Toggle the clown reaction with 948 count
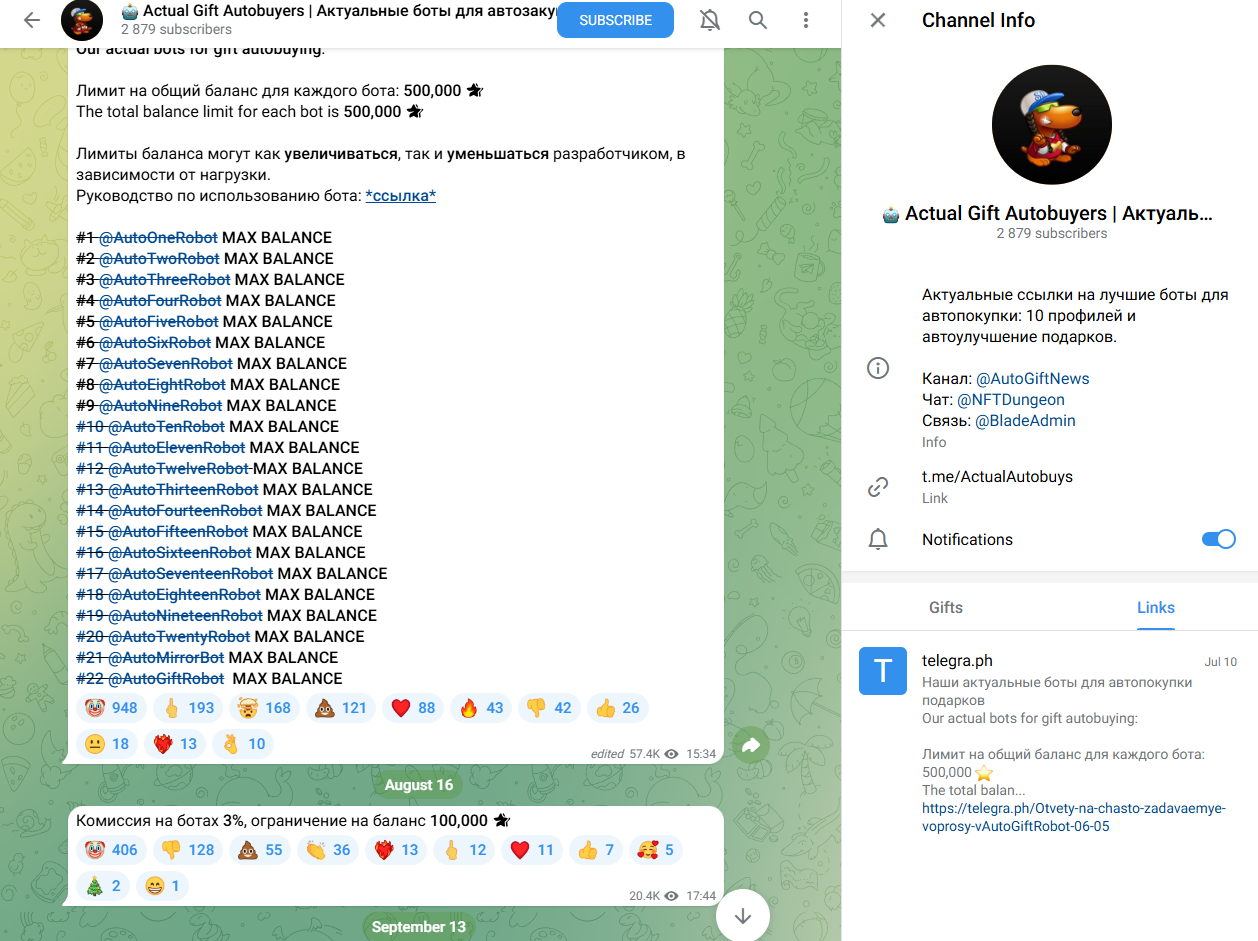This screenshot has height=941, width=1258. coord(111,708)
